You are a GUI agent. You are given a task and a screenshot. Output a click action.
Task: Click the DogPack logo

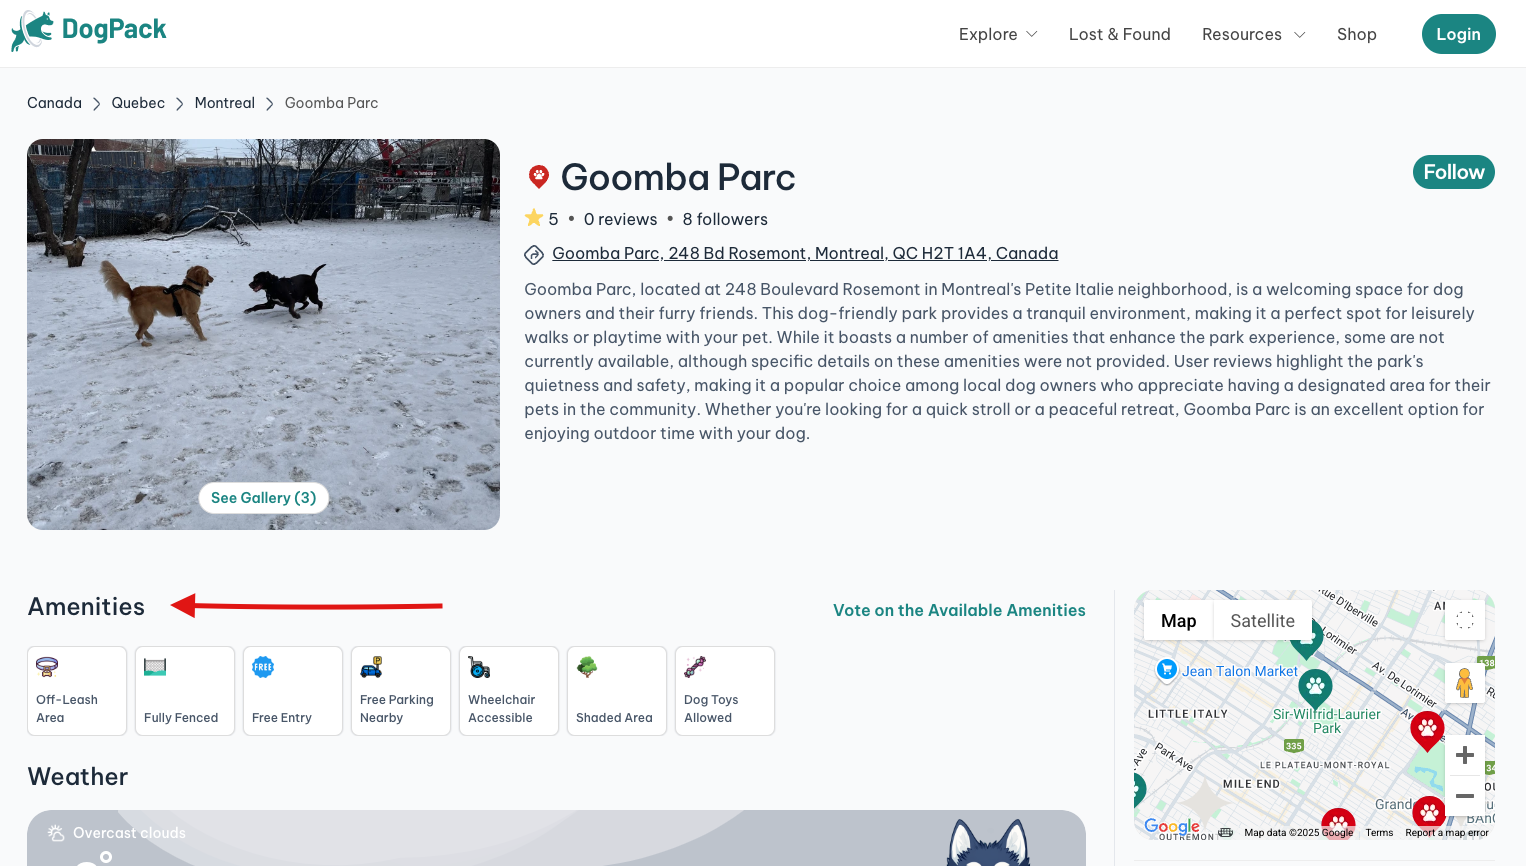(88, 31)
